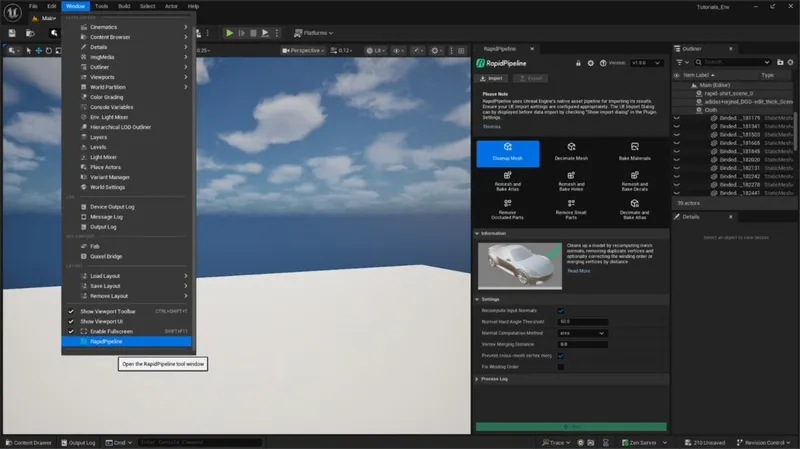Toggle visibility of Binded 182441 actor
Image resolution: width=800 pixels, height=449 pixels.
pyautogui.click(x=677, y=193)
